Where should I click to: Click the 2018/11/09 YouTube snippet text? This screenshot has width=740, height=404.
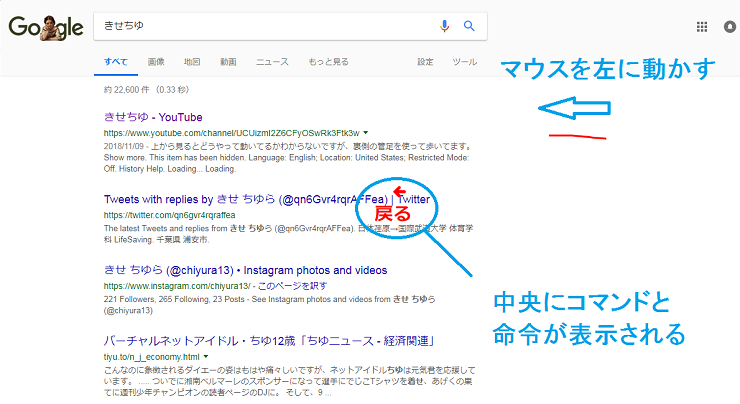(x=287, y=158)
